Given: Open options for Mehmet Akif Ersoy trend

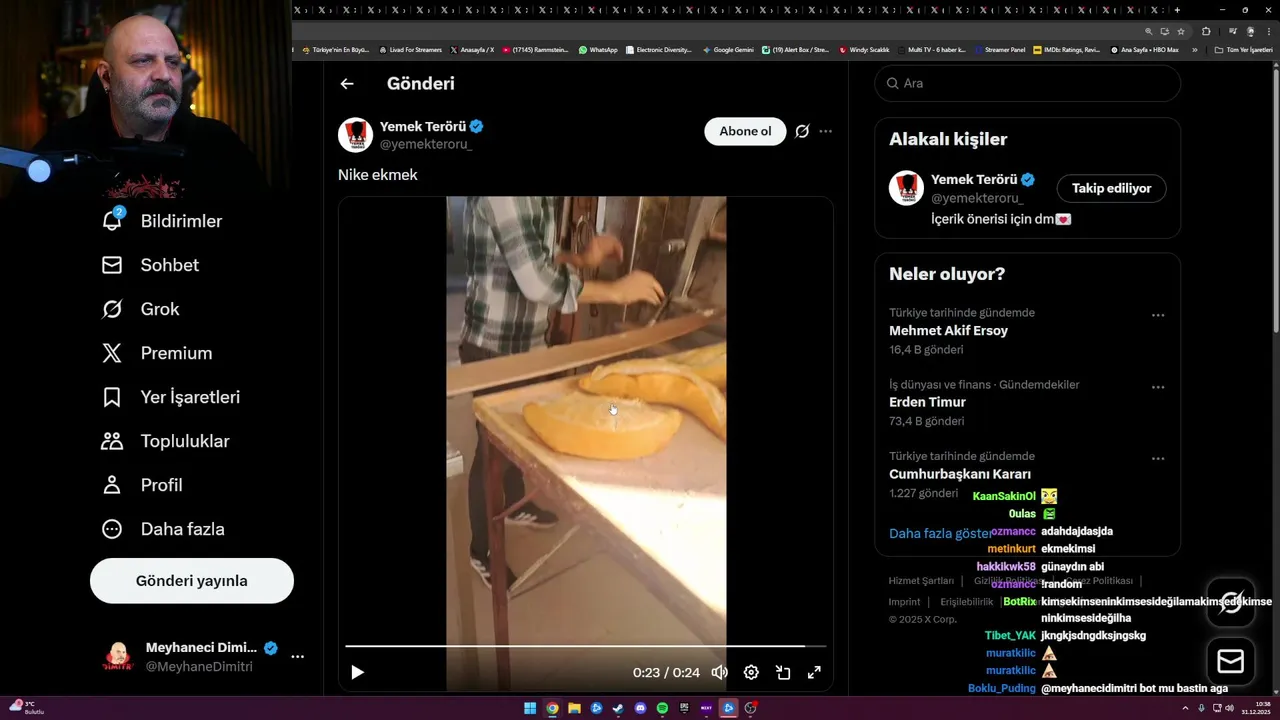Looking at the screenshot, I should coord(1158,315).
